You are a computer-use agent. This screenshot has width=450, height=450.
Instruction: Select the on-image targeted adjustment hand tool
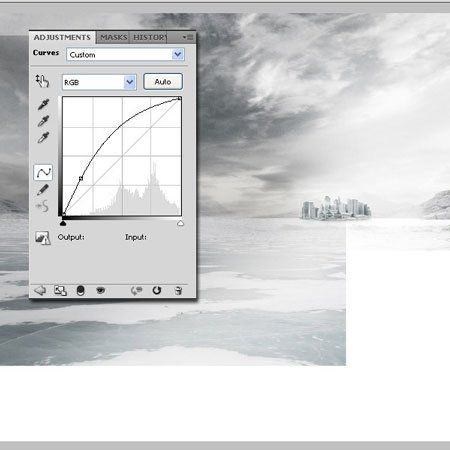click(x=42, y=81)
